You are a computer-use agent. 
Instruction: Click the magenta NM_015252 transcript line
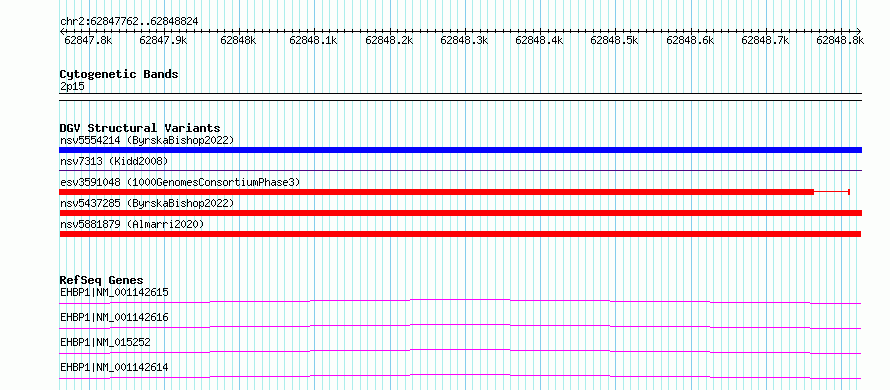[x=460, y=351]
